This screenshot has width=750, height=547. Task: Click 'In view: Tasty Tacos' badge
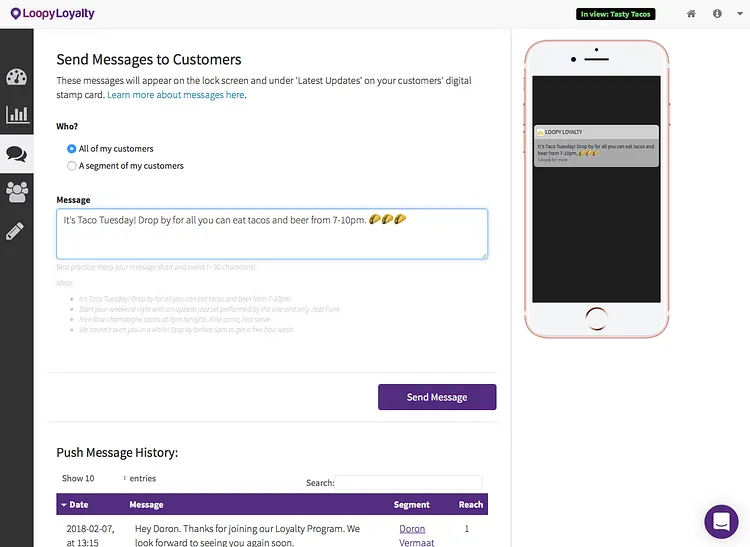click(616, 14)
